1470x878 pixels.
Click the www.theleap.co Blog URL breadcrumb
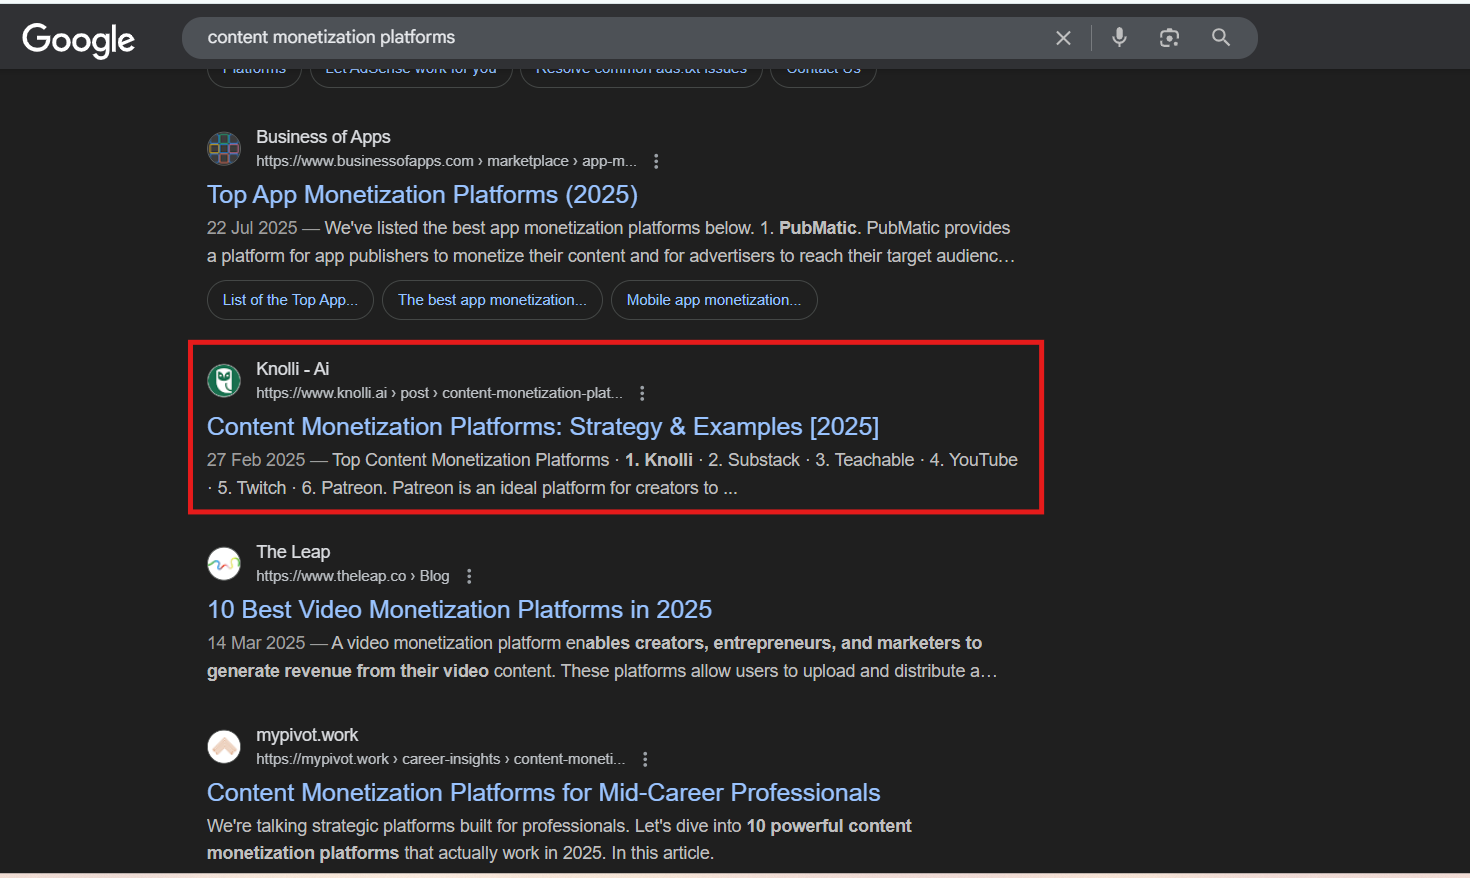click(x=352, y=576)
